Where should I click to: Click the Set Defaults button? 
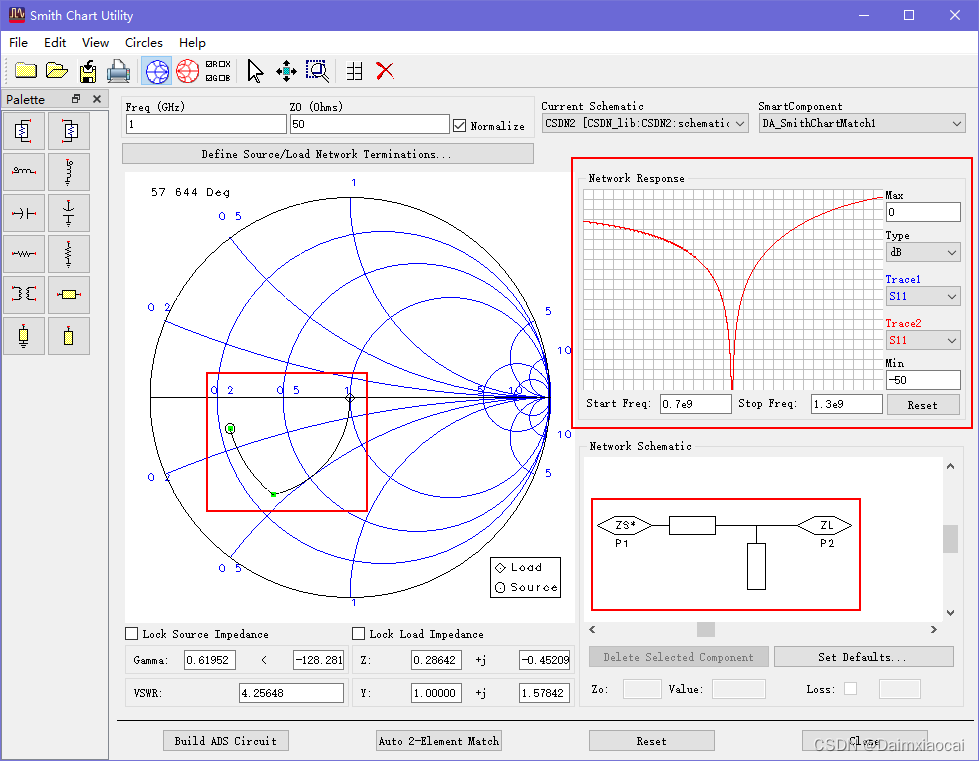[x=863, y=657]
